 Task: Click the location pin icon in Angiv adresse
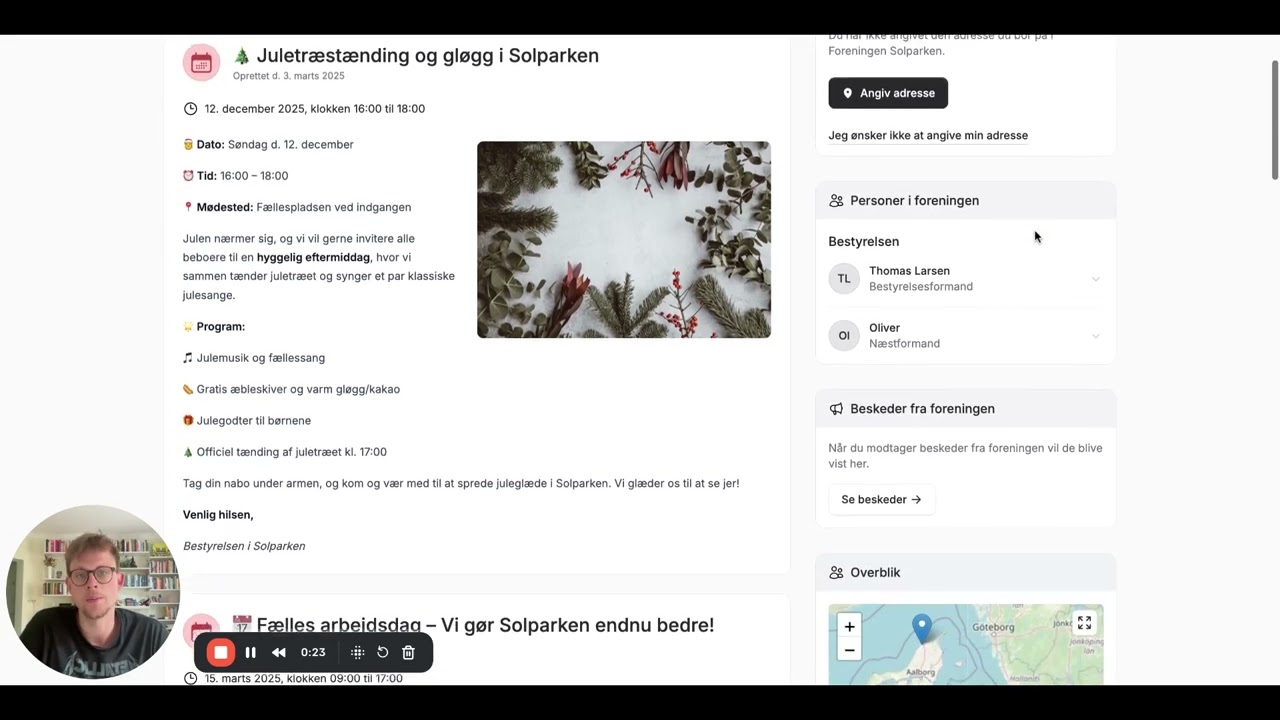[848, 93]
